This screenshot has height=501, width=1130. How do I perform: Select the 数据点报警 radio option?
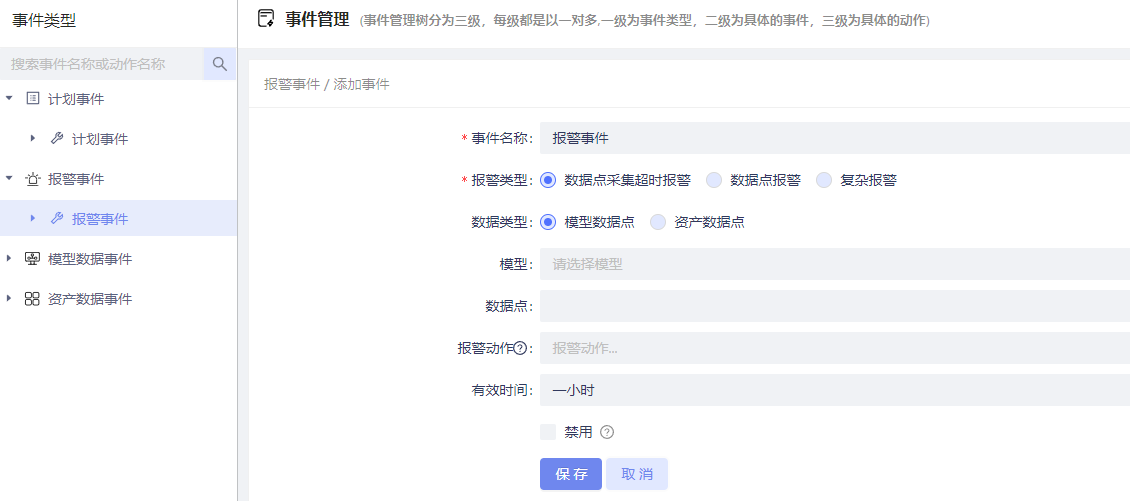pos(714,180)
